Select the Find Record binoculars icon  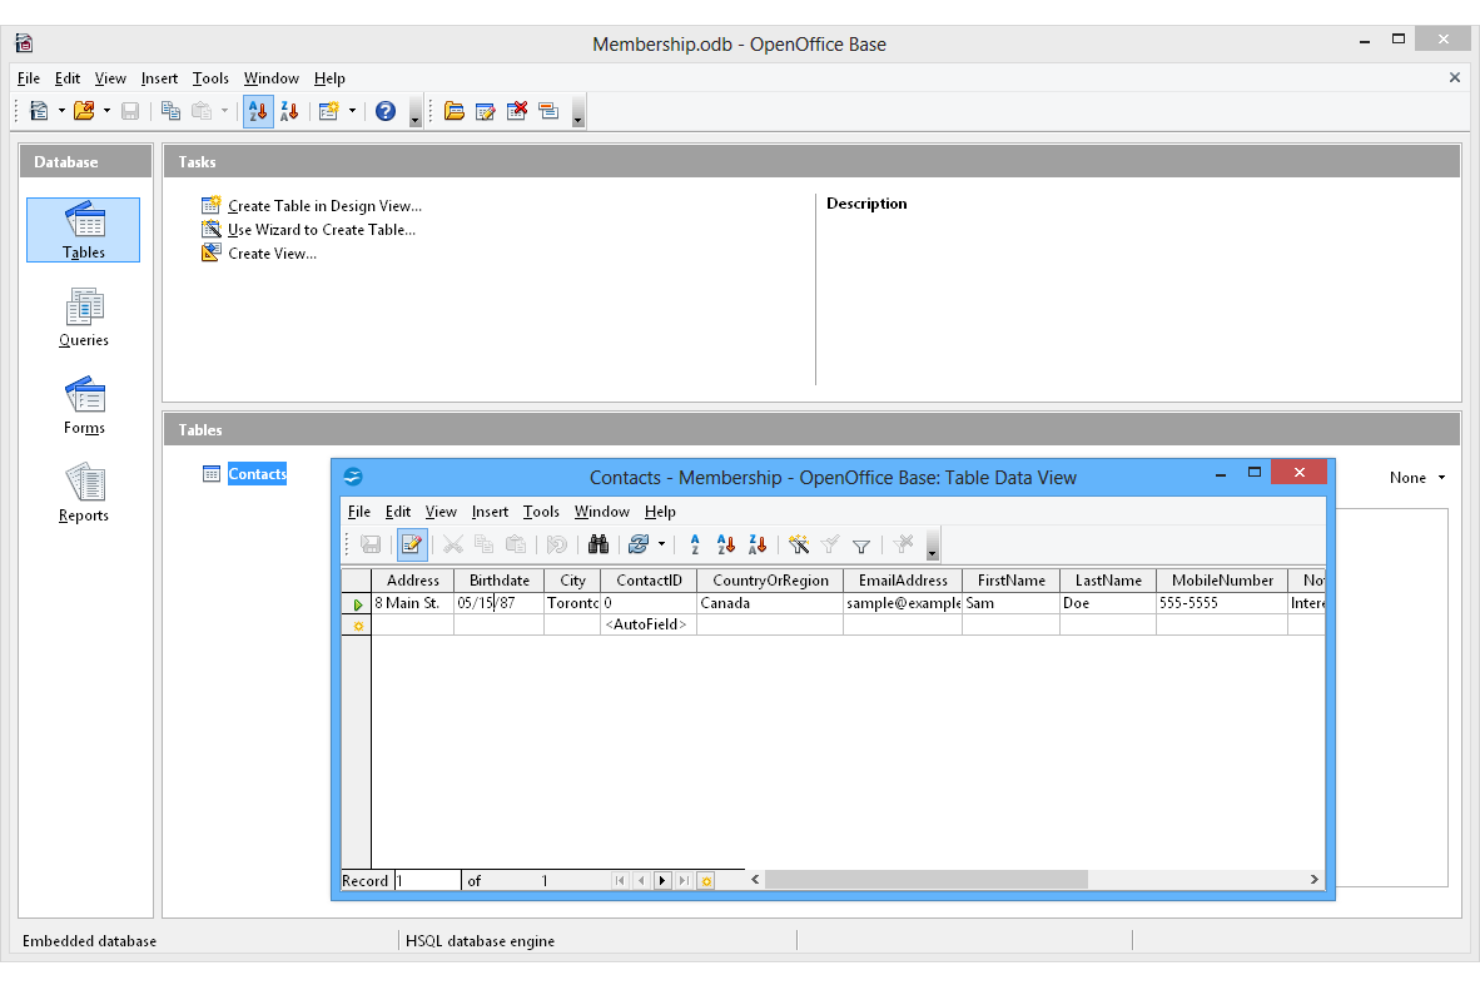click(599, 545)
